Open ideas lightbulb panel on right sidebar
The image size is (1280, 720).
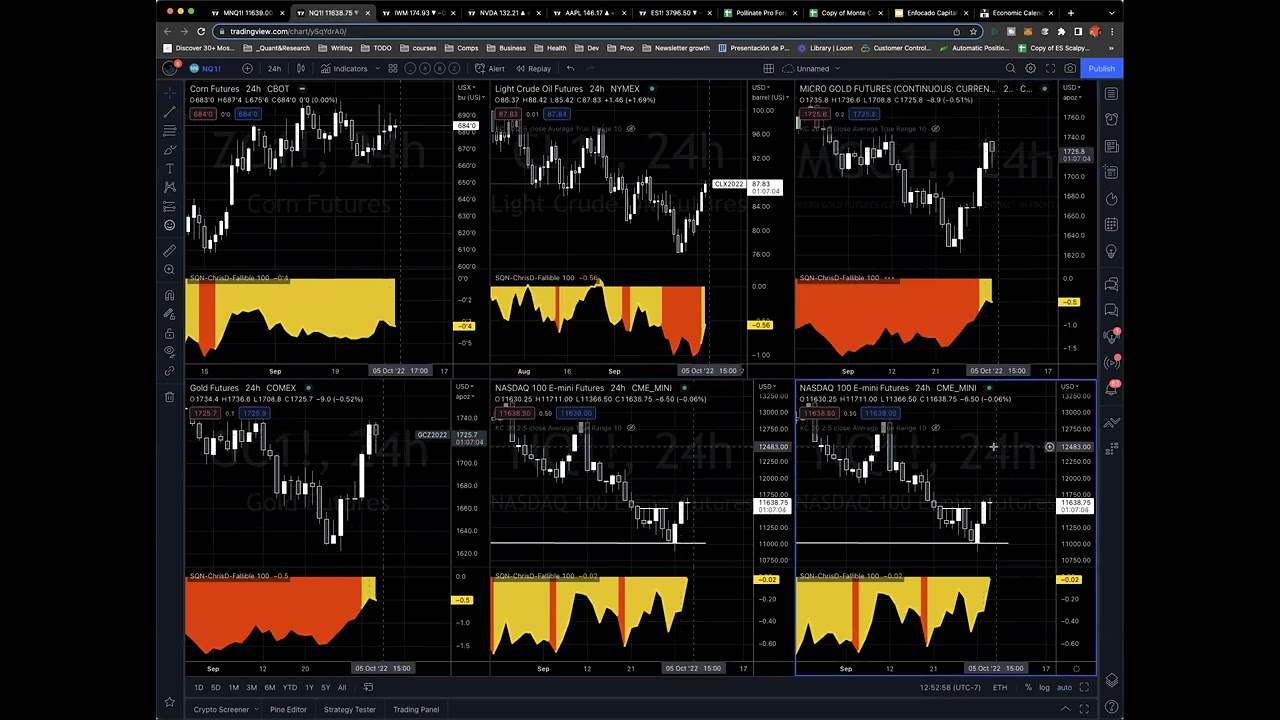click(x=1111, y=251)
